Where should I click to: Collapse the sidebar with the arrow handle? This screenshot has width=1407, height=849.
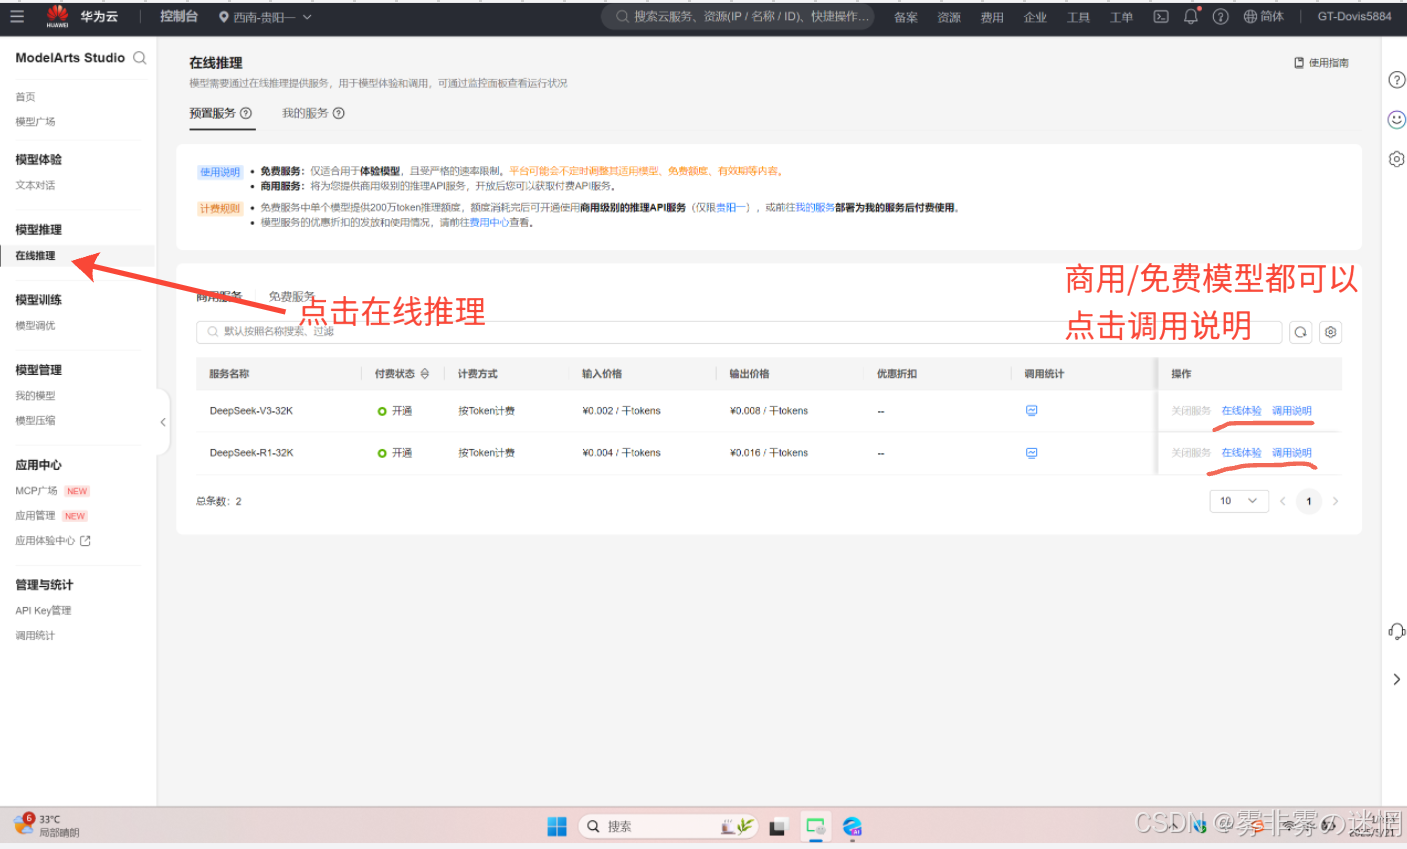pyautogui.click(x=163, y=422)
